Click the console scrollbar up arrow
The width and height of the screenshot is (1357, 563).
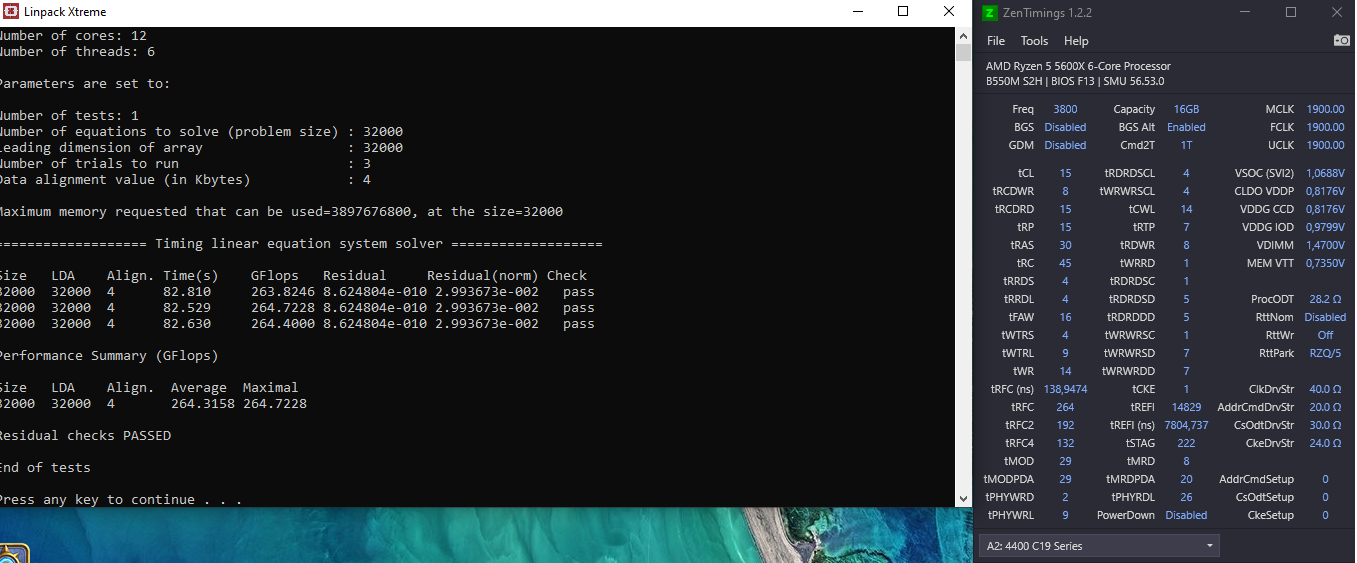tap(964, 34)
